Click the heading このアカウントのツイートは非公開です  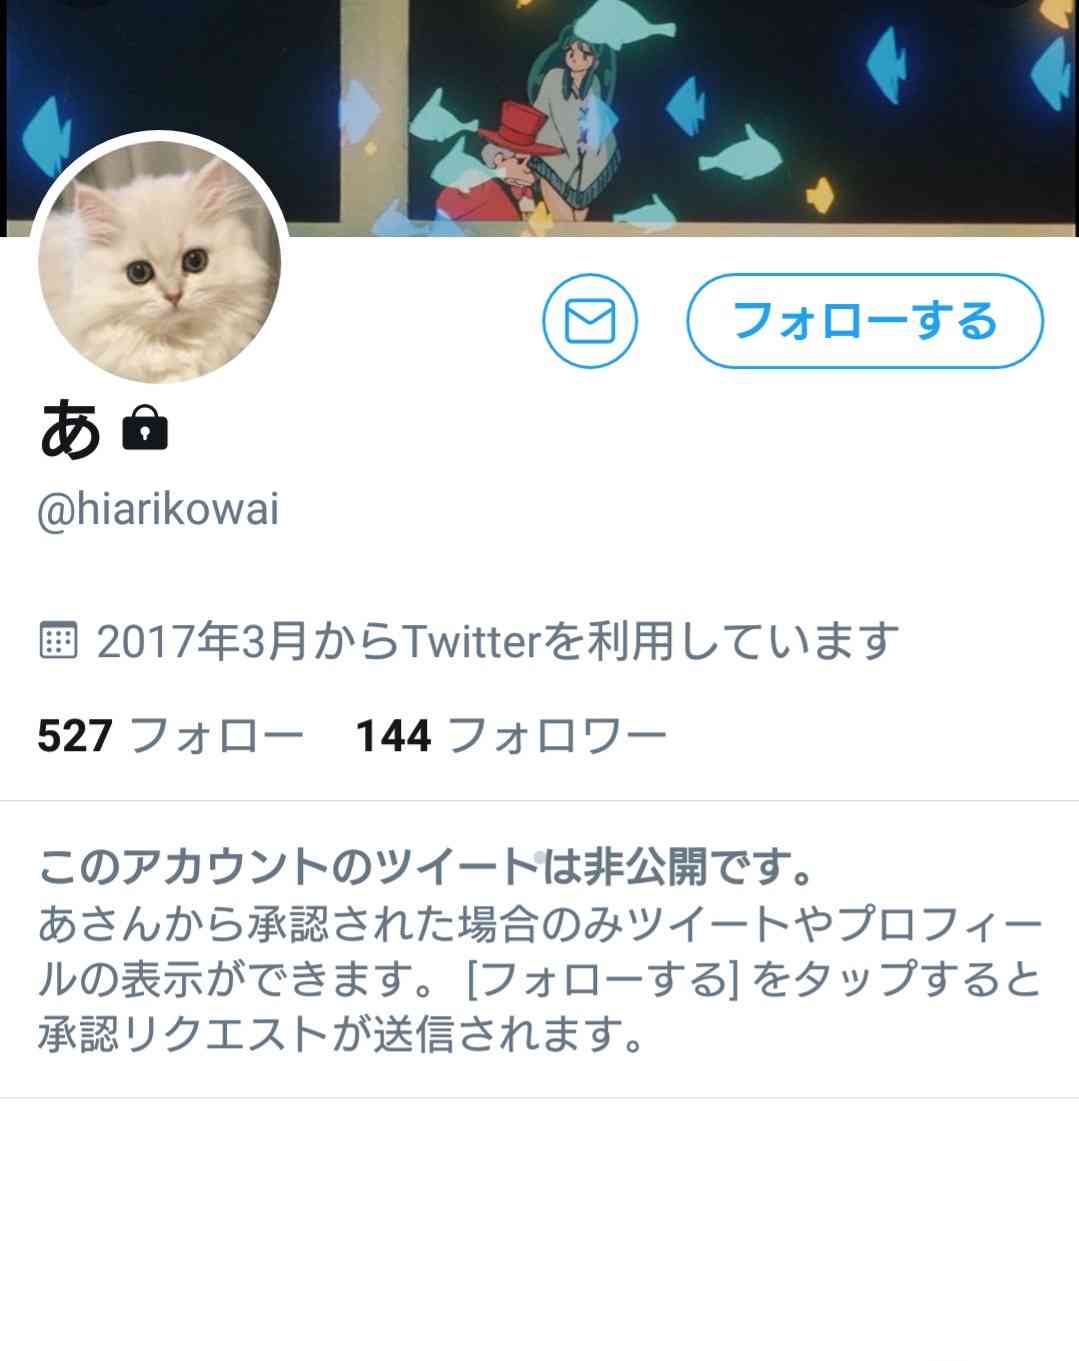[427, 867]
